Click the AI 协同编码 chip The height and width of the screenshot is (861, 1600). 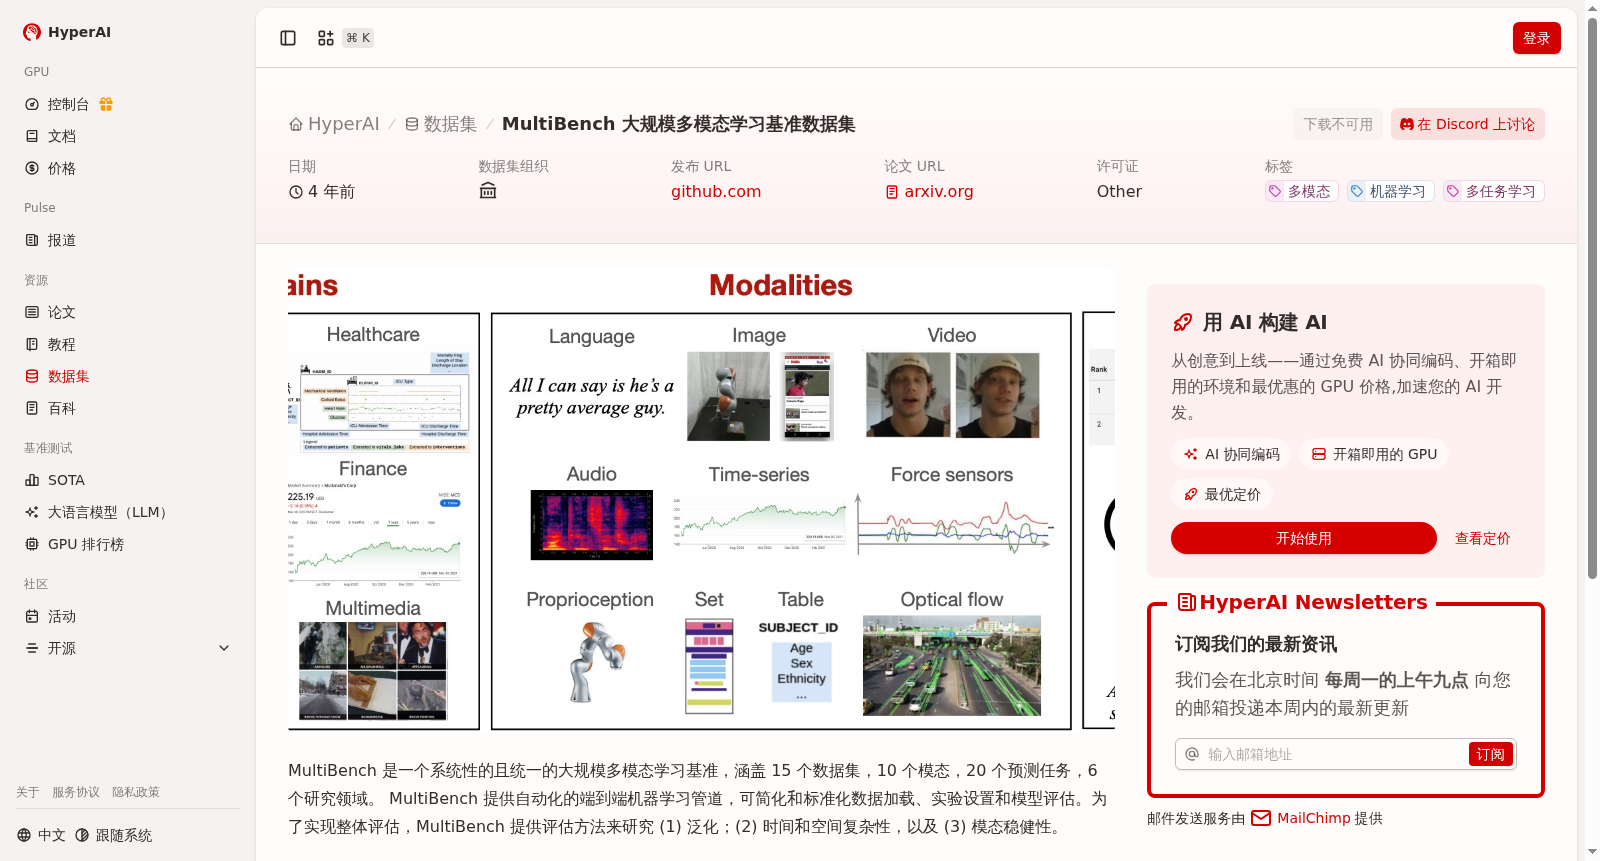(x=1232, y=454)
